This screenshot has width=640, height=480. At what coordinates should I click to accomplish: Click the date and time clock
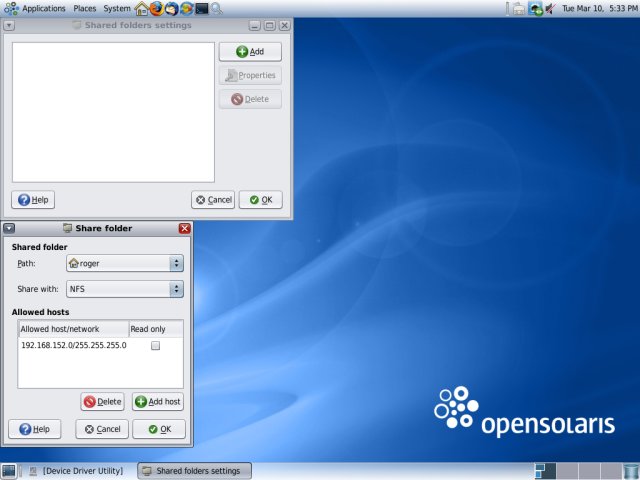point(599,8)
